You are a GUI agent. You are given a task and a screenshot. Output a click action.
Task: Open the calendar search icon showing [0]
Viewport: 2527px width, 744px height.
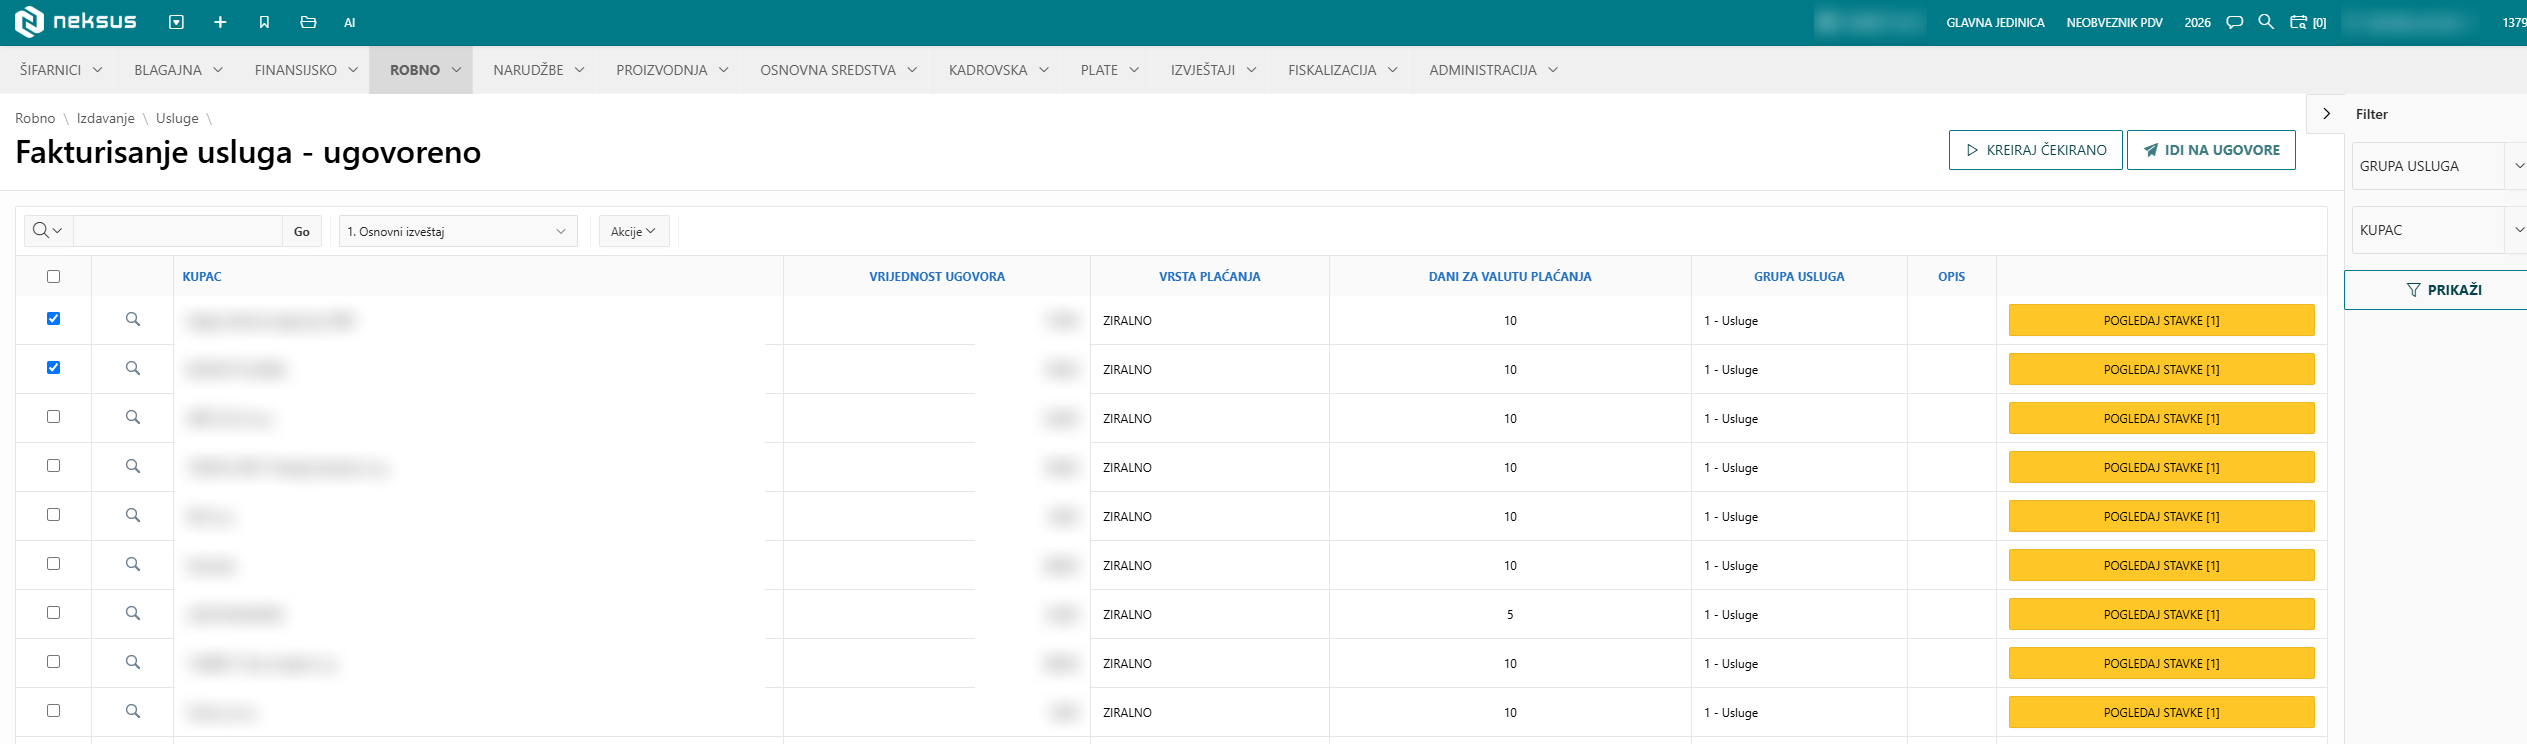2308,22
